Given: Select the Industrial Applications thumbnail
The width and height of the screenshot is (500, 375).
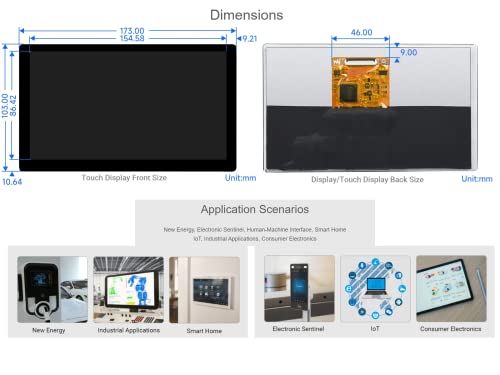Looking at the screenshot, I should click(128, 290).
